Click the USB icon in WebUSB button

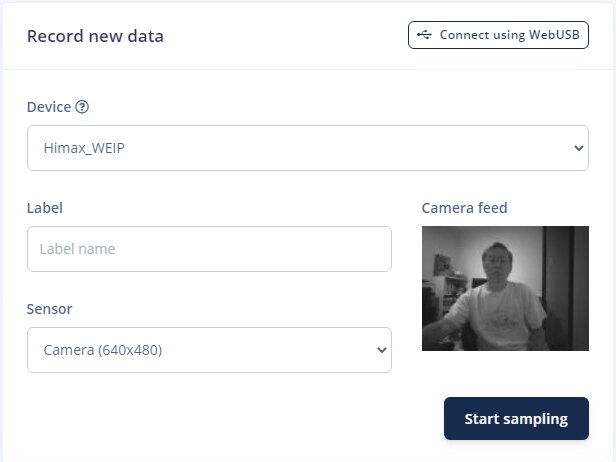(x=425, y=35)
